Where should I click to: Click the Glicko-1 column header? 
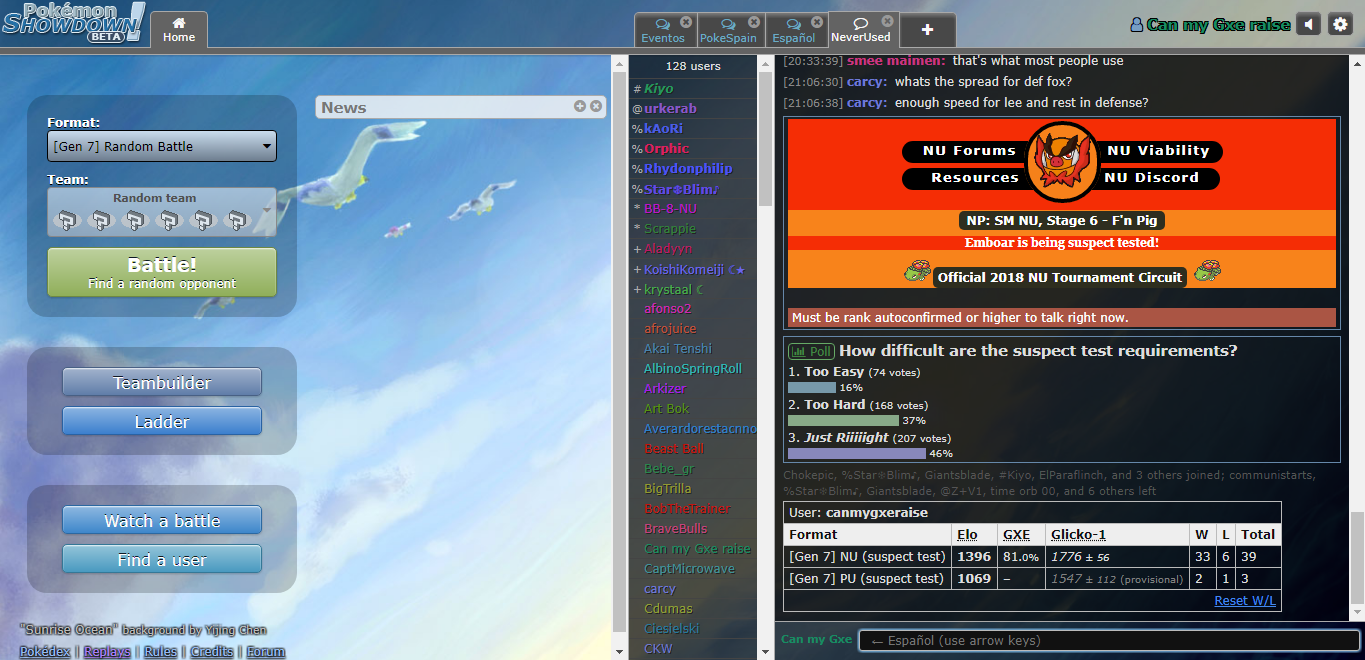tap(1078, 535)
